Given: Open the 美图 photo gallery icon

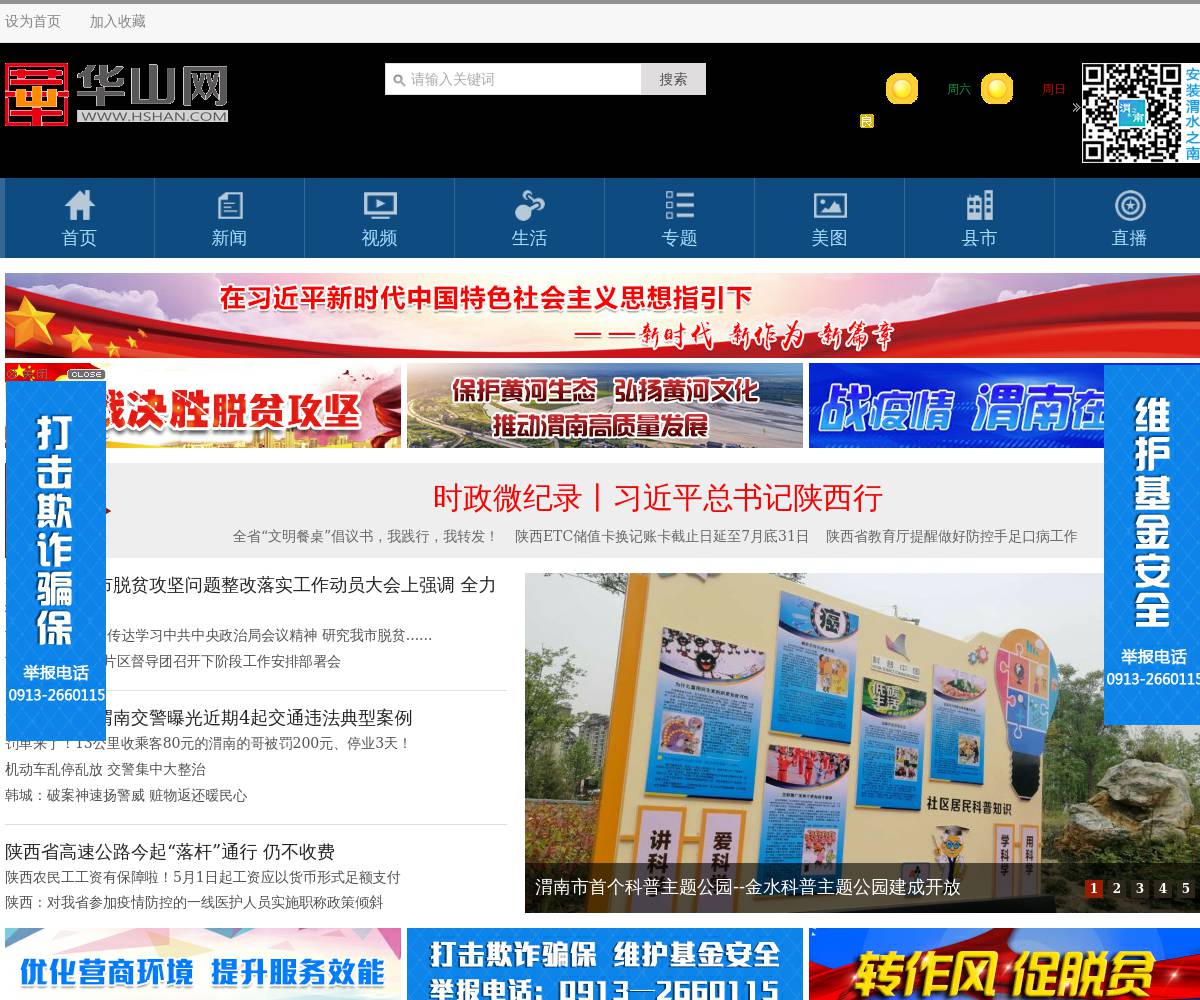Looking at the screenshot, I should point(829,218).
